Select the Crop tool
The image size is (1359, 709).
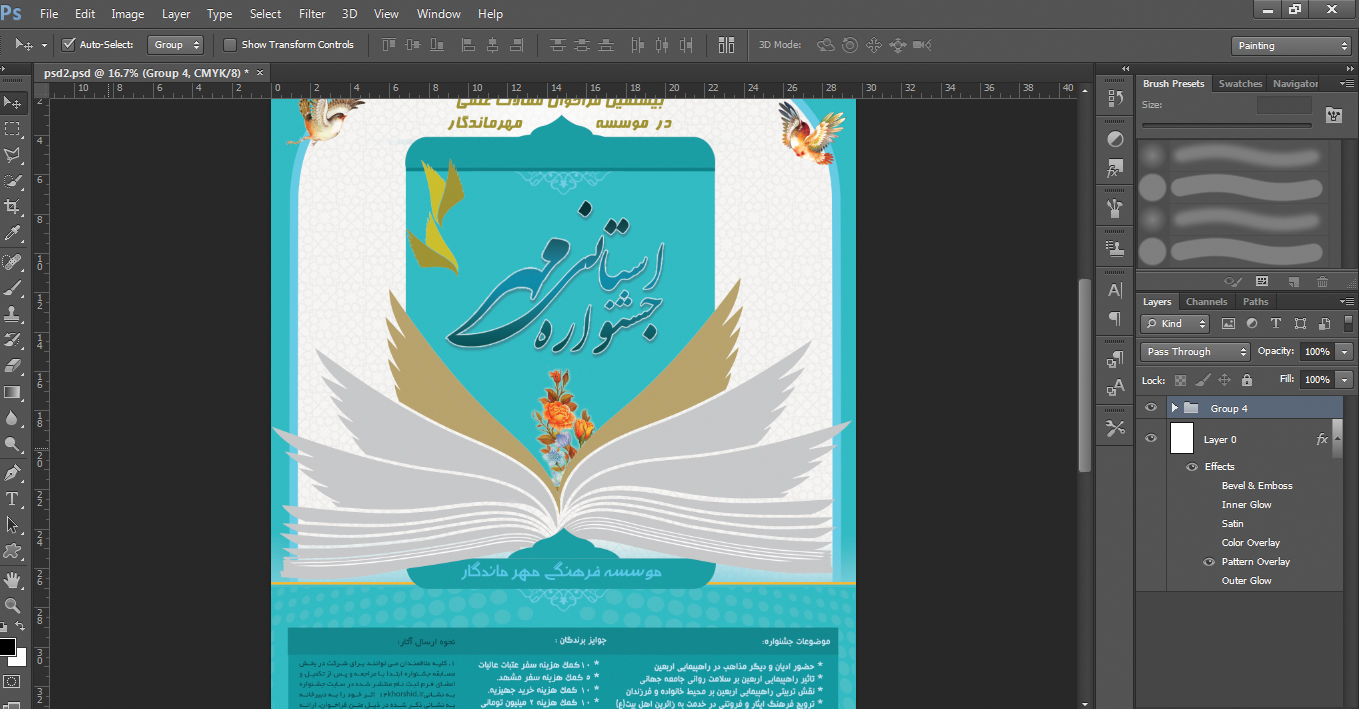click(x=13, y=207)
